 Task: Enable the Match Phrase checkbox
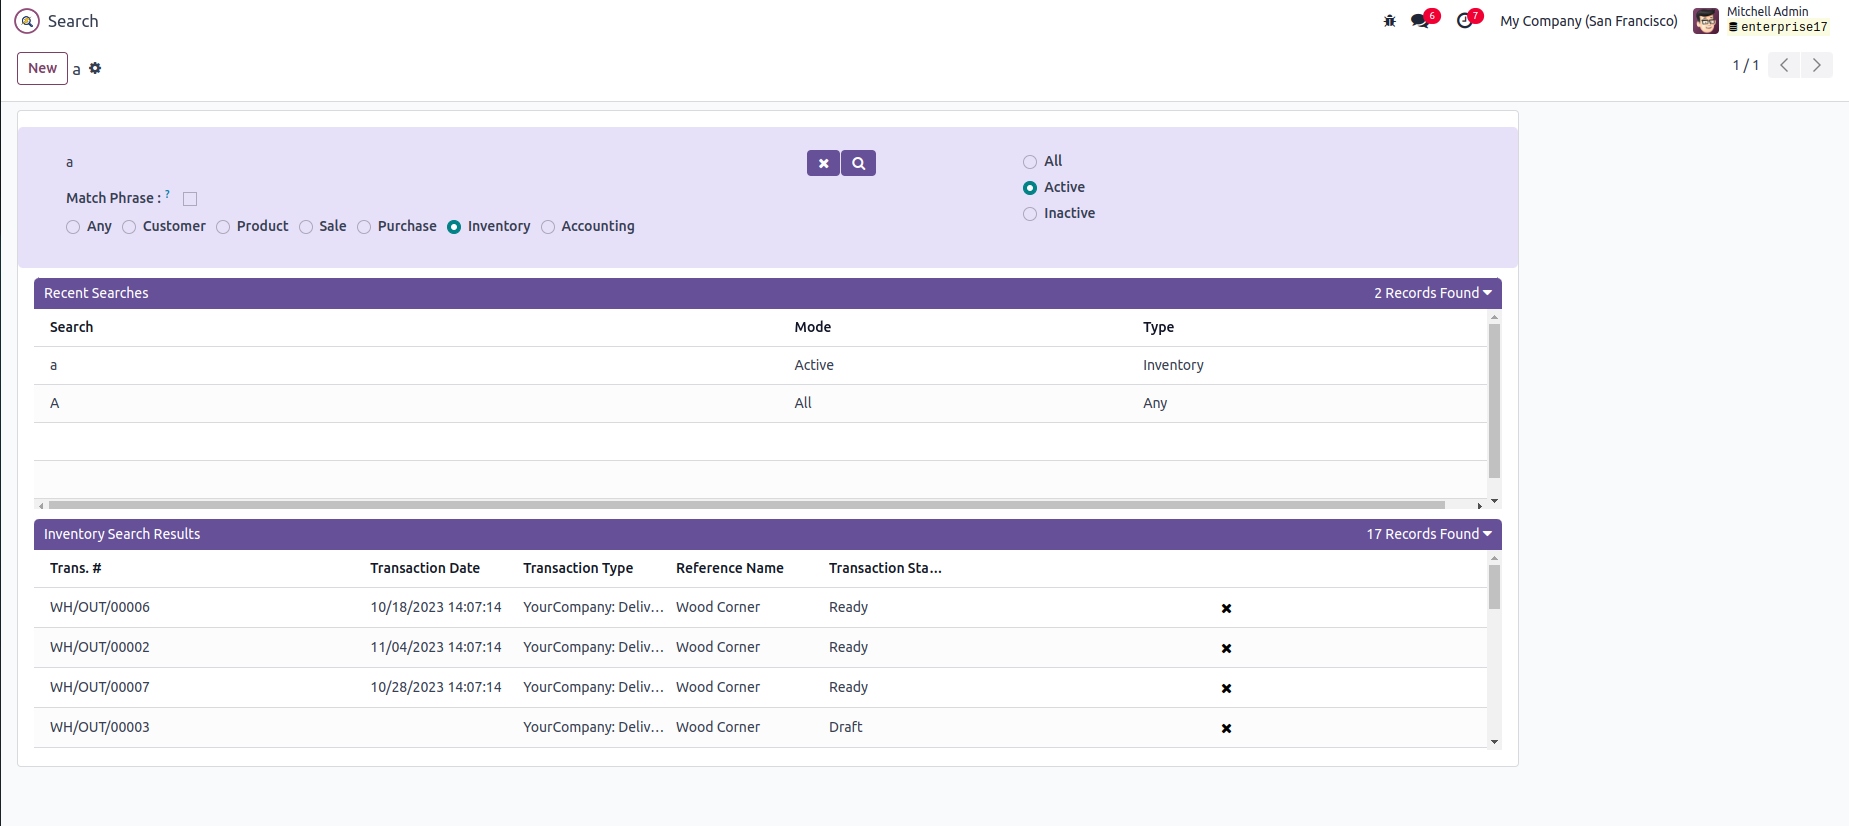190,199
